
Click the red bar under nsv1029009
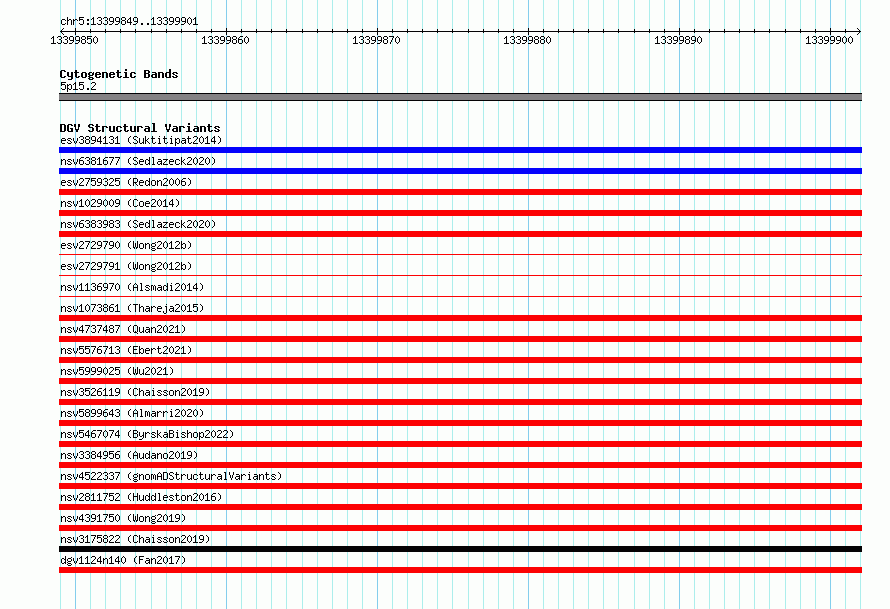click(x=460, y=213)
